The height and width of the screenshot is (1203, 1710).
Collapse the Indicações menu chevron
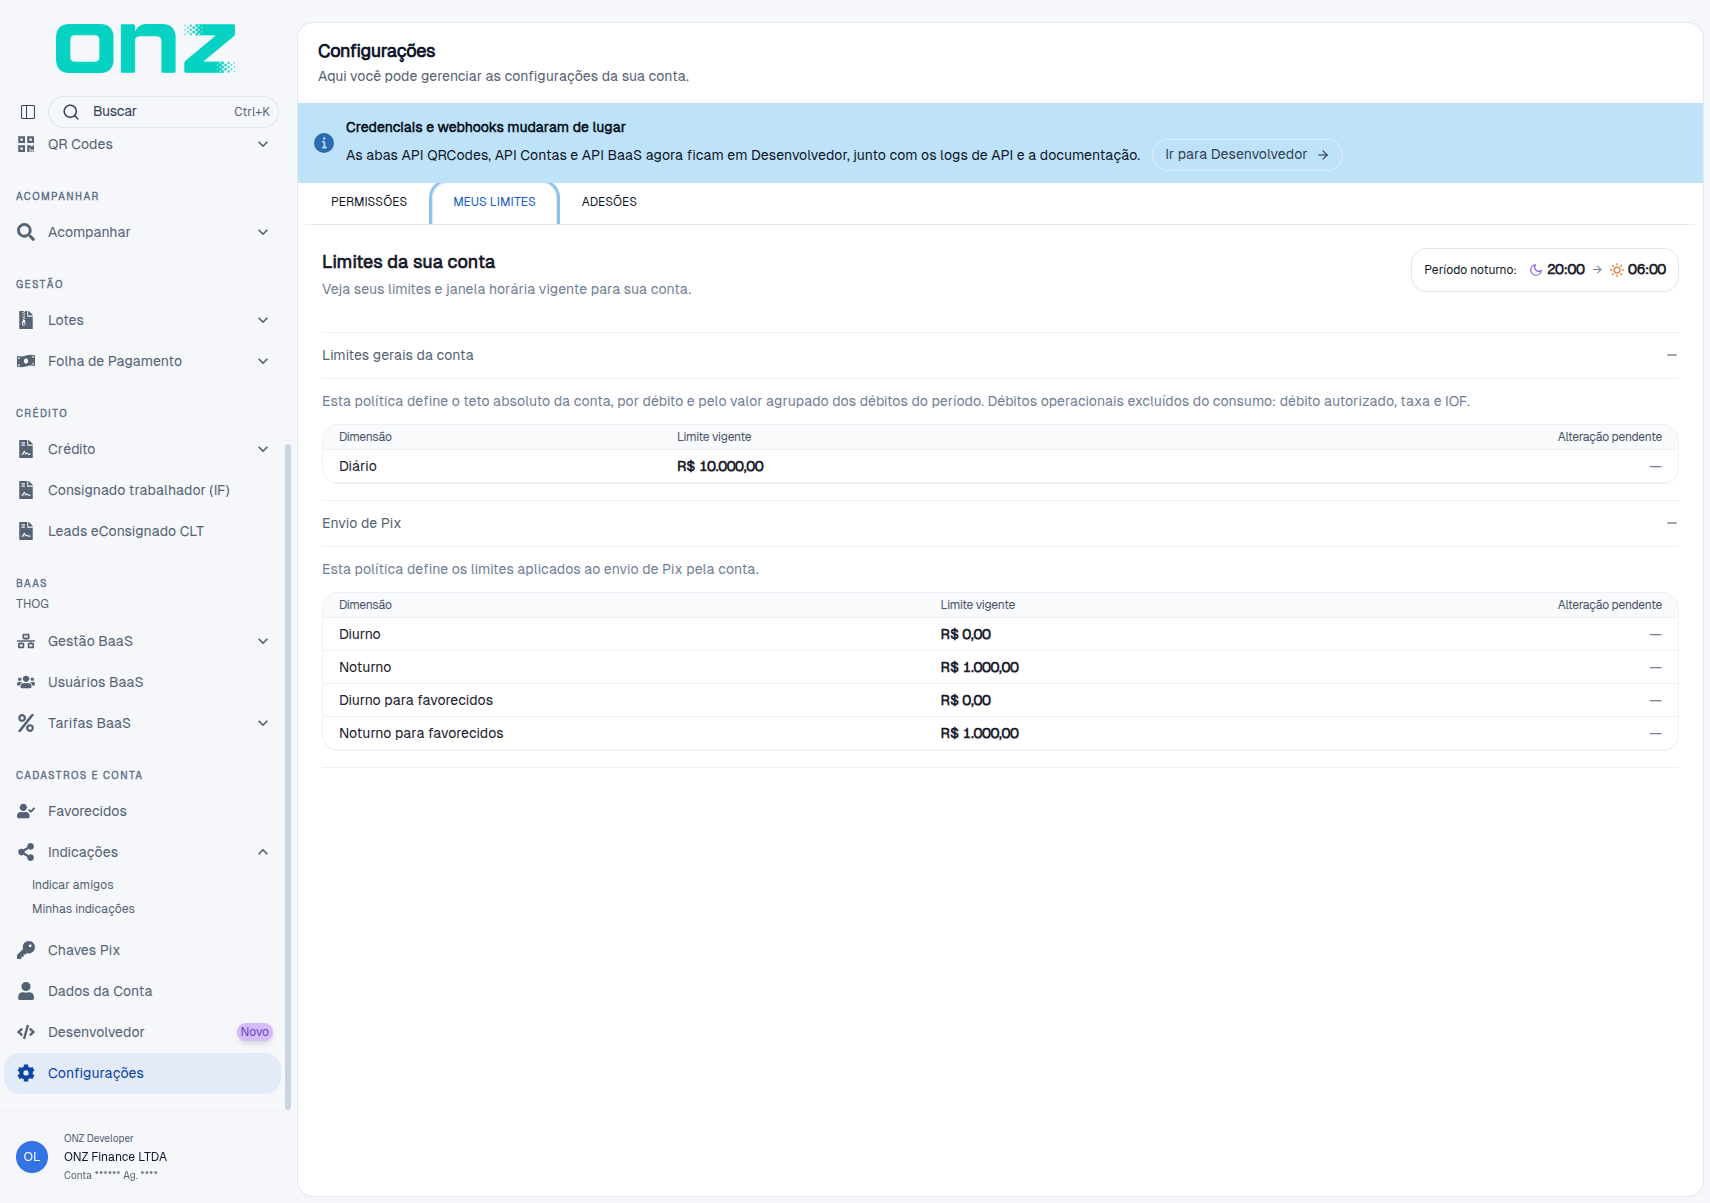click(263, 852)
